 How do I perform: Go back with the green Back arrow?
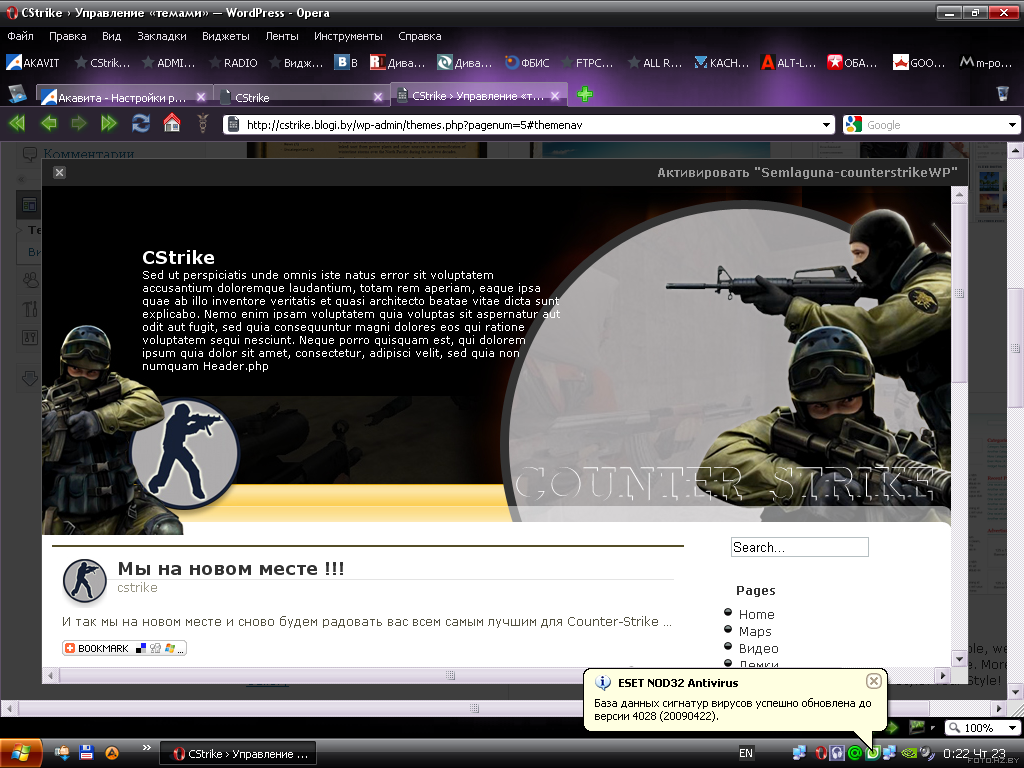click(x=48, y=123)
